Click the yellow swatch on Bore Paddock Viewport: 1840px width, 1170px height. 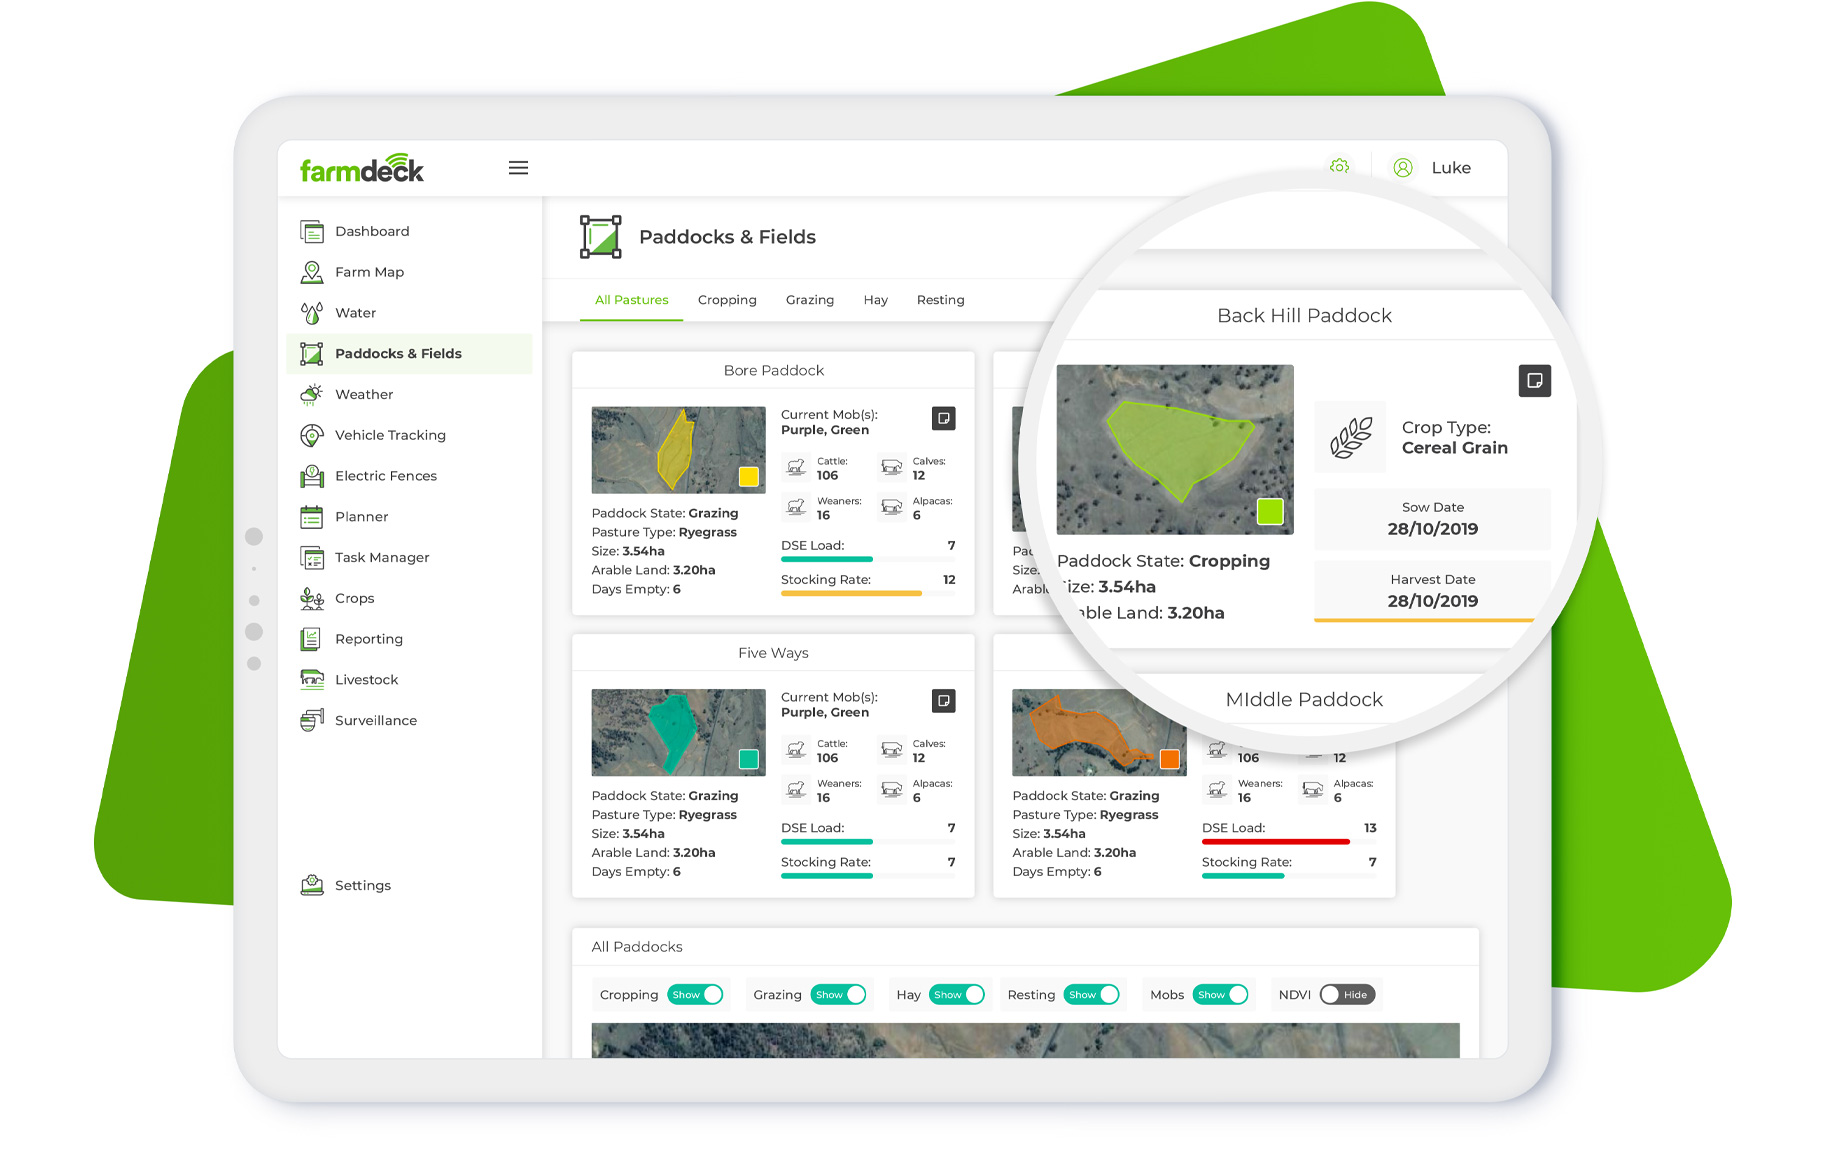point(748,477)
